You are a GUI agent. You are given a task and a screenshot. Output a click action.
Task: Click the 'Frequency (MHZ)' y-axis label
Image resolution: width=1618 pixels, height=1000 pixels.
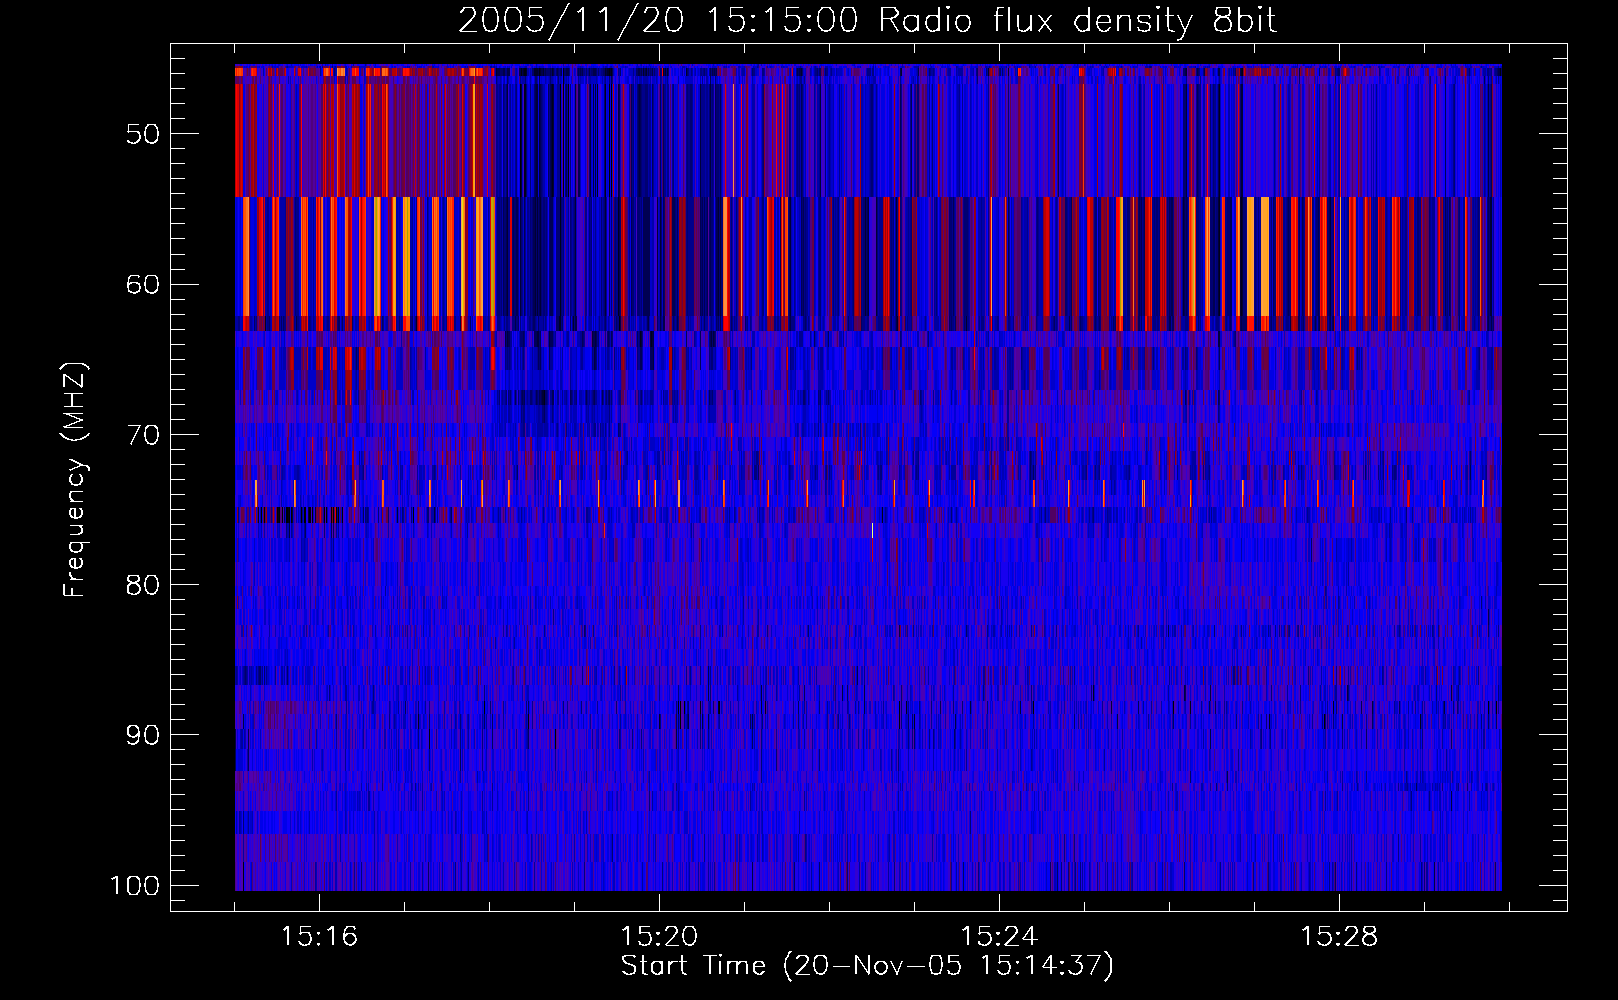[75, 480]
